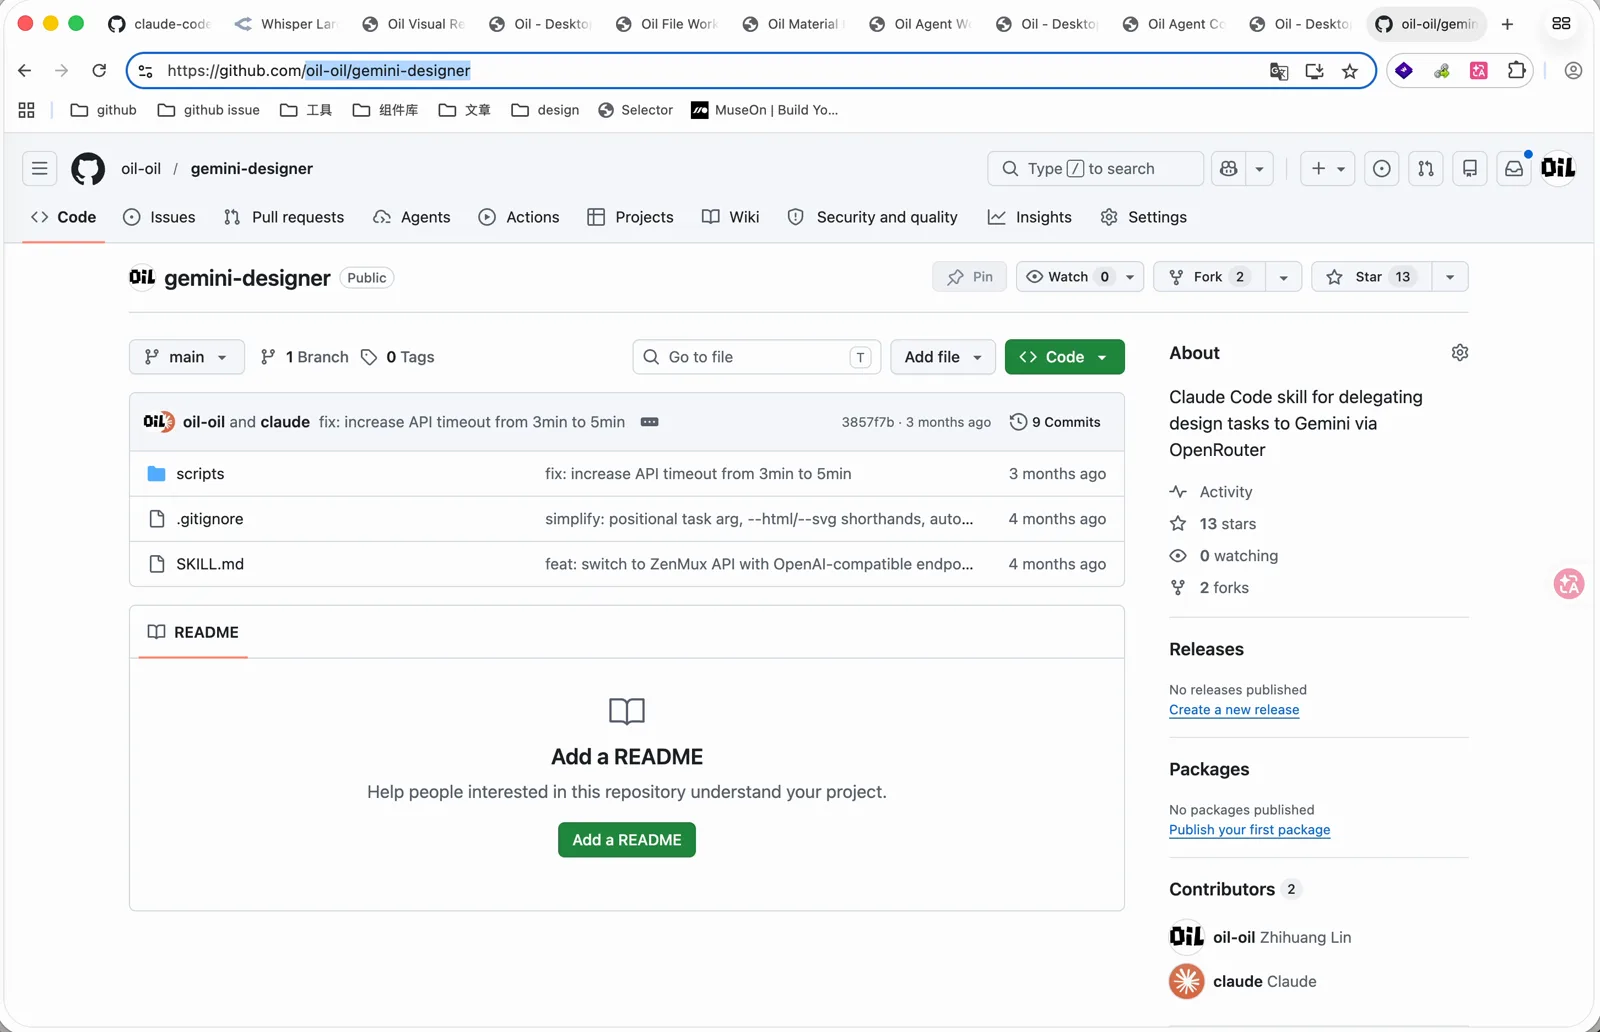1600x1032 pixels.
Task: Open issues icon in top header
Action: pyautogui.click(x=1382, y=168)
